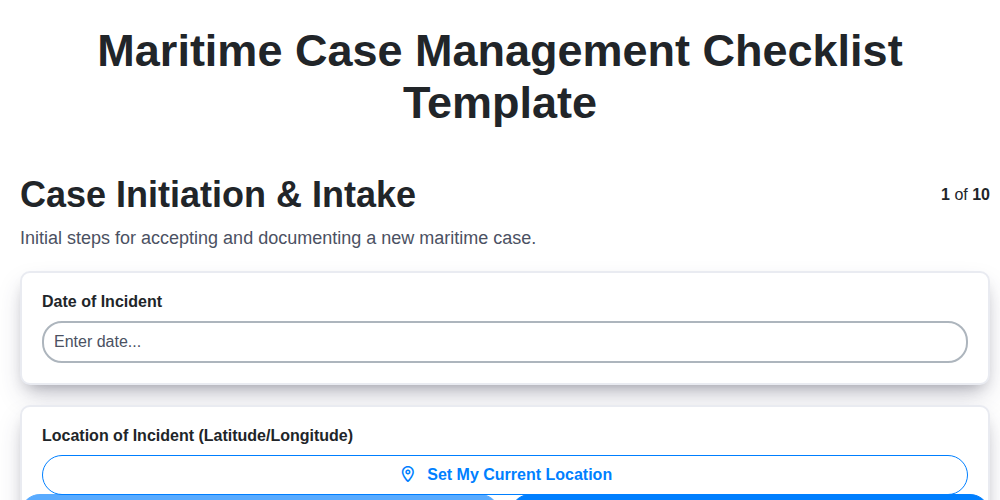Click the darker blue bottom-right button
The width and height of the screenshot is (1000, 500).
(750, 496)
